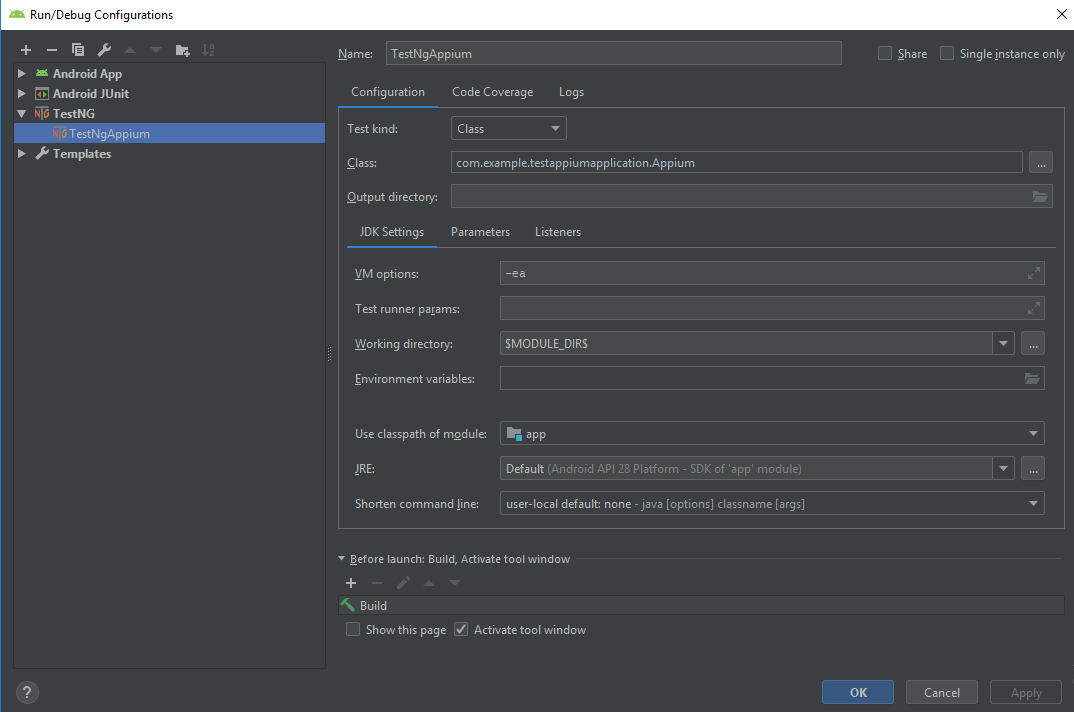Image resolution: width=1074 pixels, height=712 pixels.
Task: Expand the Android JUnit tree node
Action: tap(21, 93)
